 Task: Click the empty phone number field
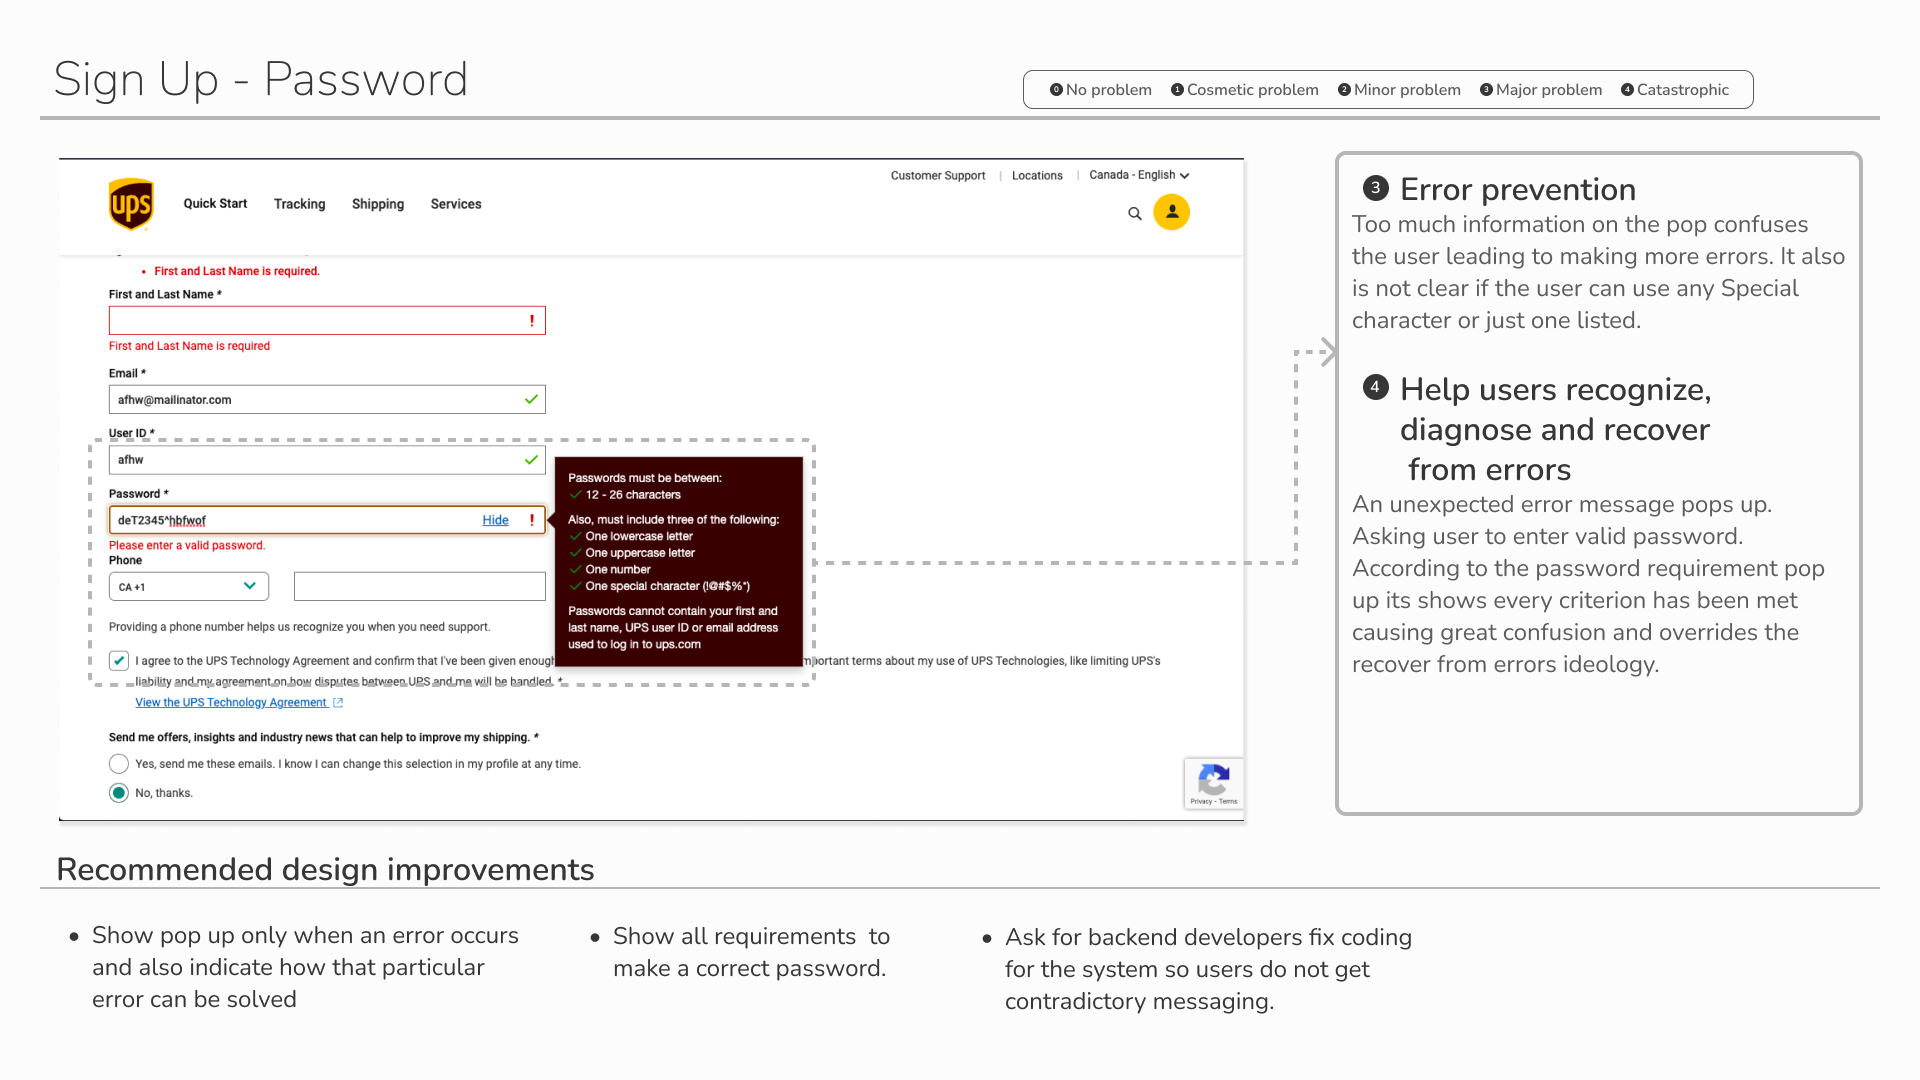tap(419, 587)
